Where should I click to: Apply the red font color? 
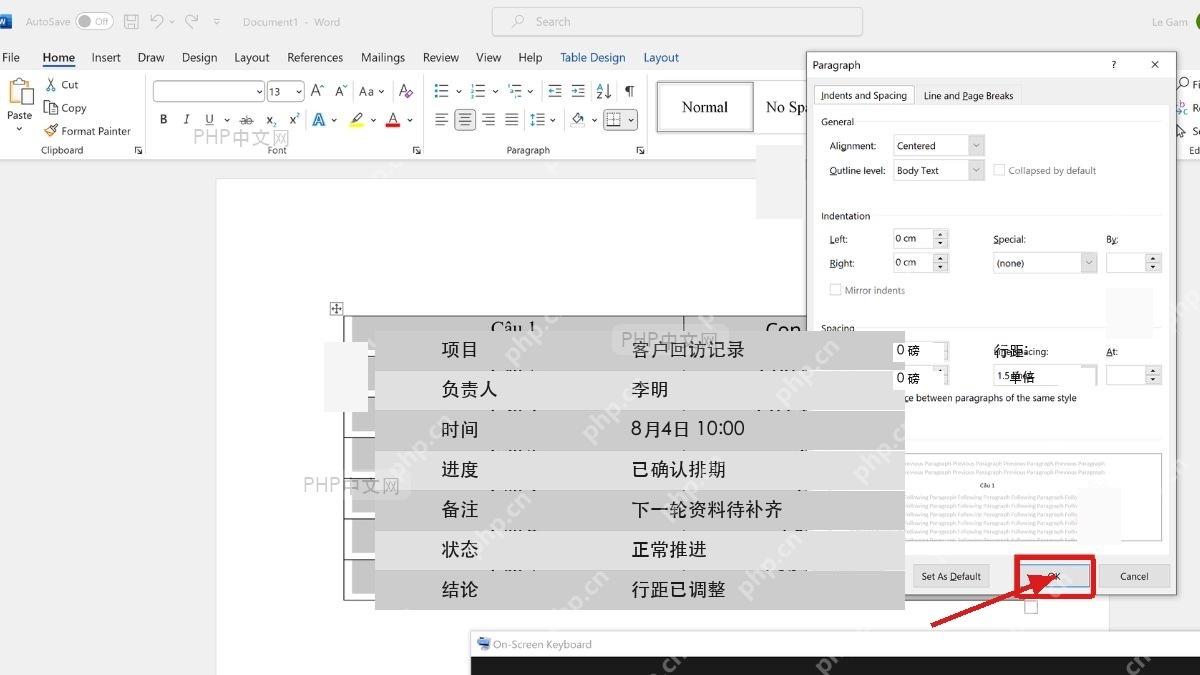click(x=393, y=120)
